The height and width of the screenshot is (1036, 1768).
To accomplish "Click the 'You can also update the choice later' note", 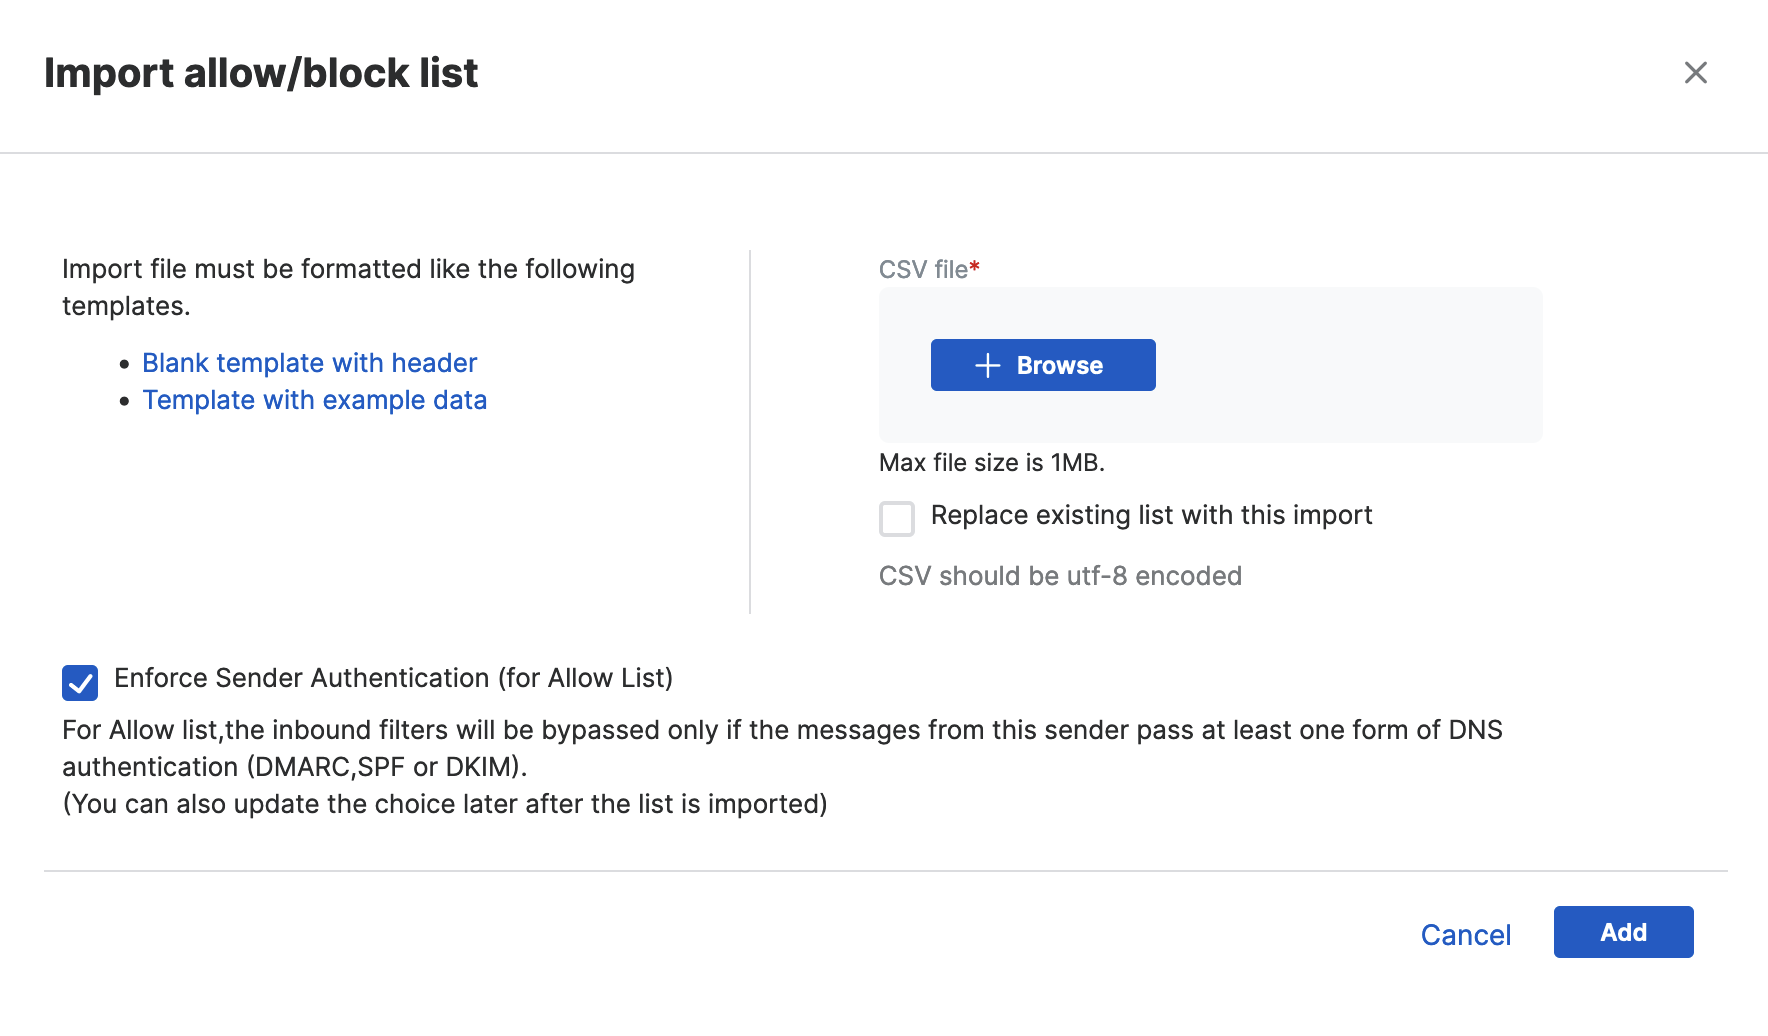I will tap(445, 804).
